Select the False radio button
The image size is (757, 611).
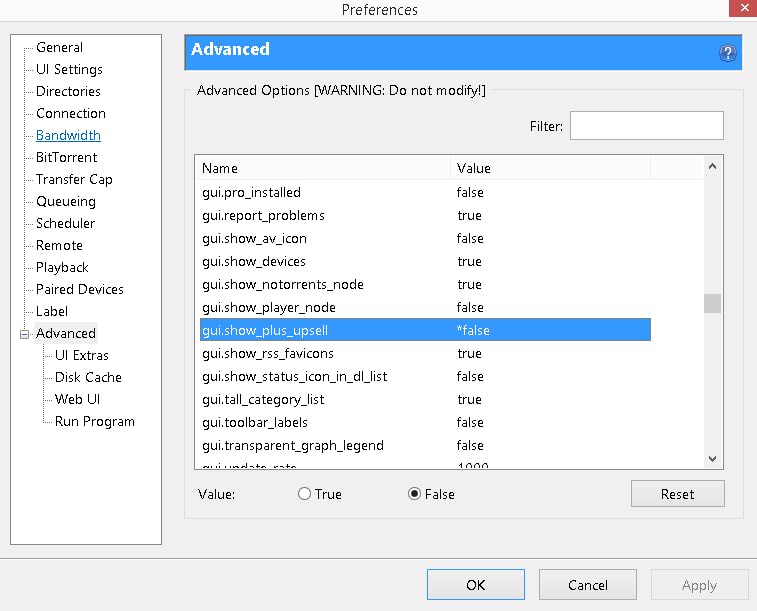415,494
